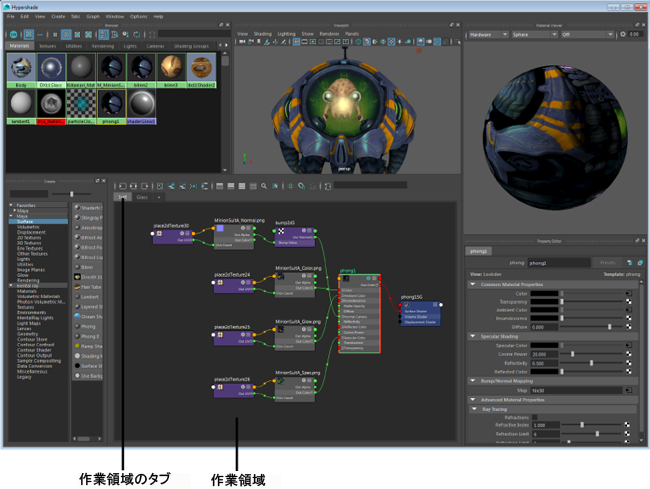650x489 pixels.
Task: Click the Presets button in Property Editor
Action: [607, 263]
